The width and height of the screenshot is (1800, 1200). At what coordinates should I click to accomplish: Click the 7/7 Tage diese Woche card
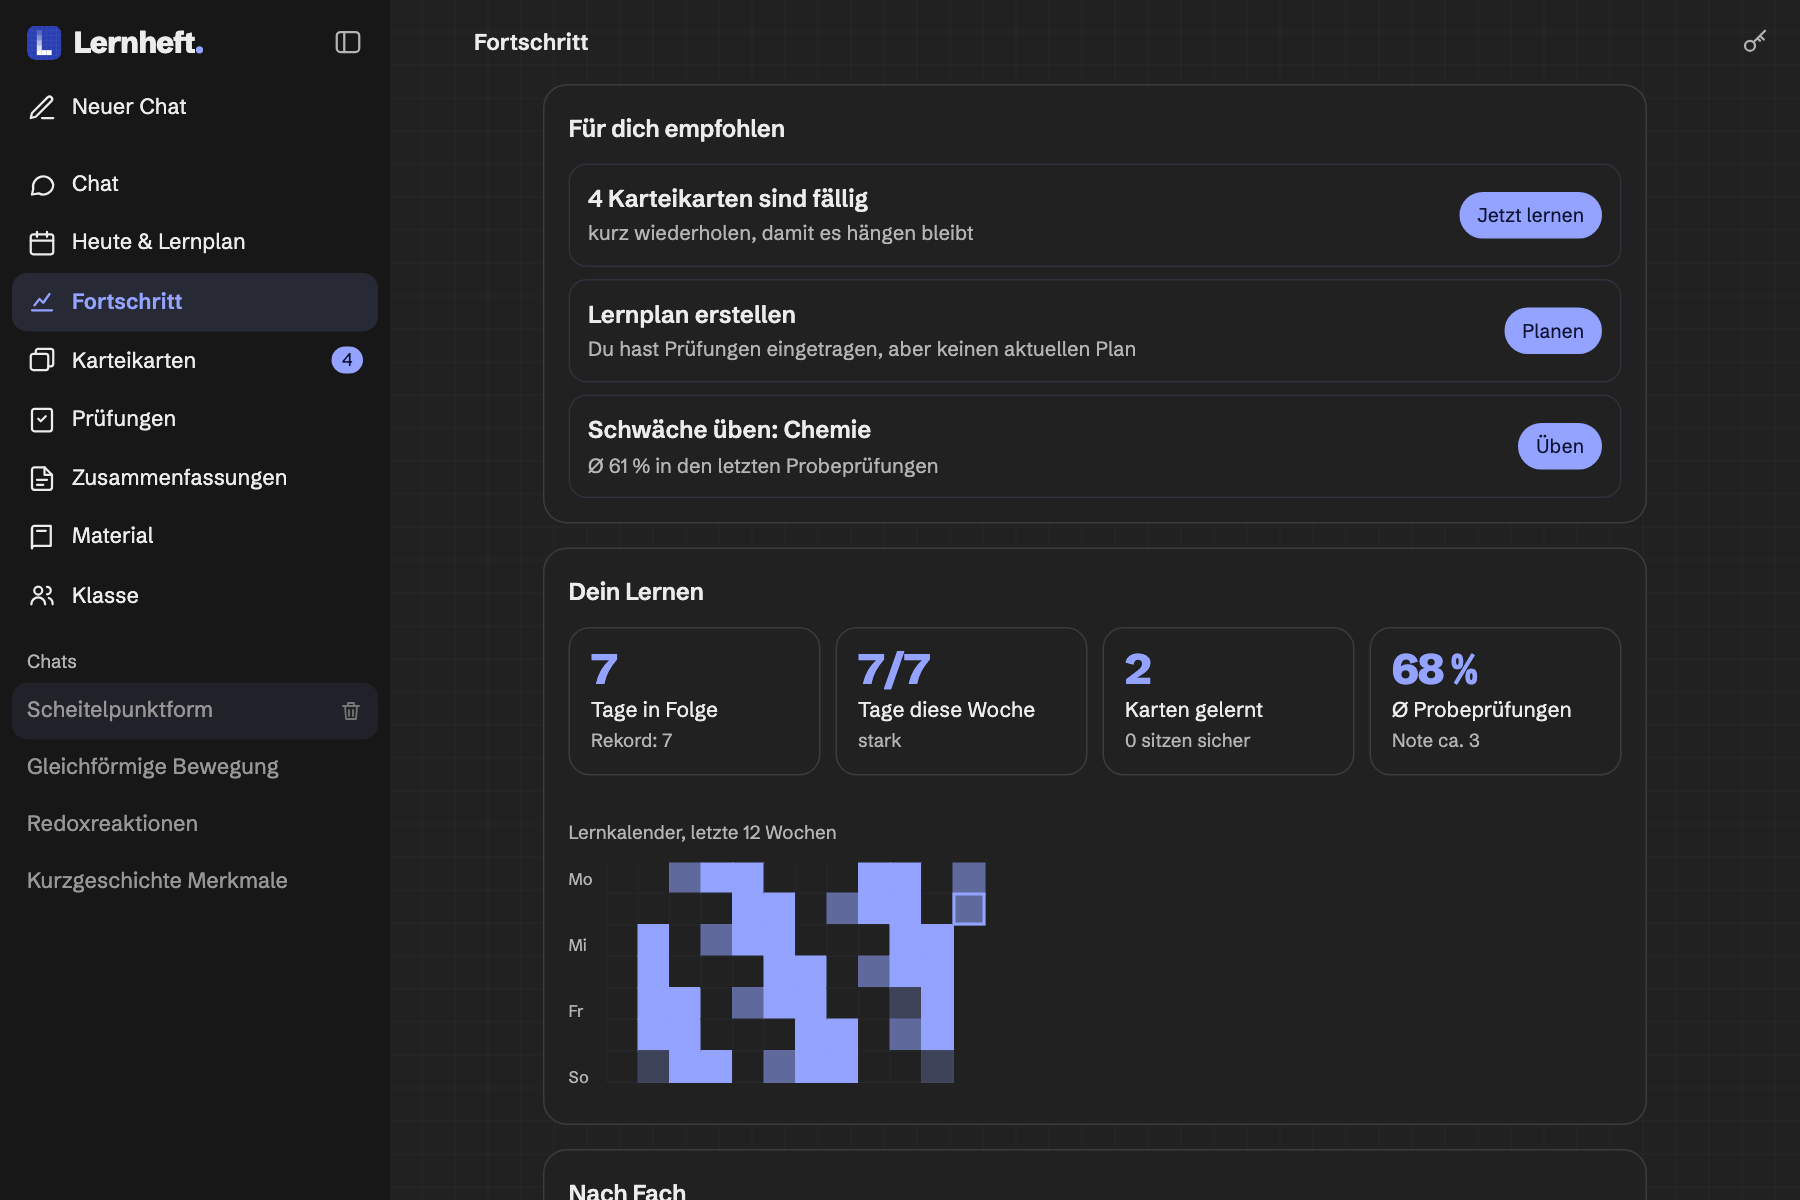click(x=961, y=701)
